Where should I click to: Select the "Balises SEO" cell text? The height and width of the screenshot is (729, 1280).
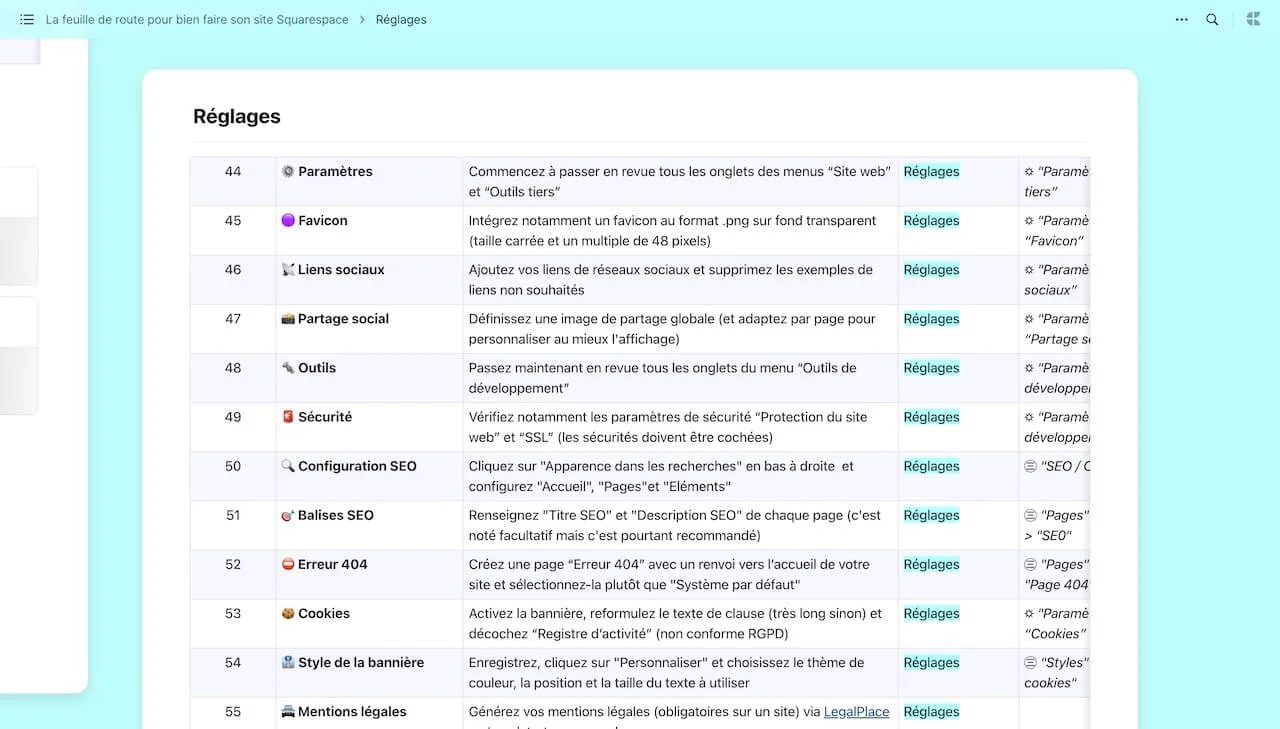[x=336, y=515]
